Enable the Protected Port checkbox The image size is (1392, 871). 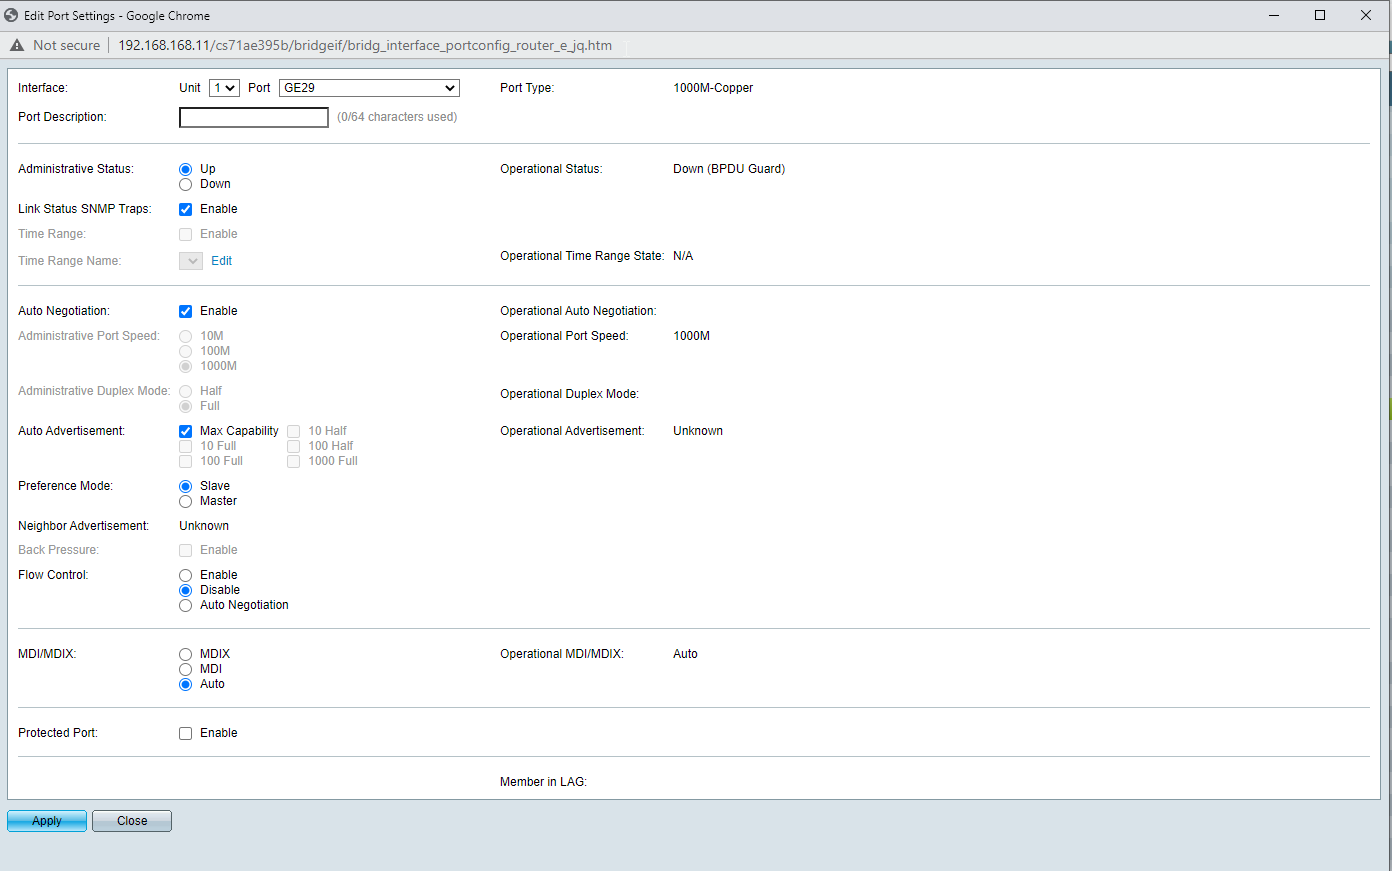pyautogui.click(x=186, y=734)
